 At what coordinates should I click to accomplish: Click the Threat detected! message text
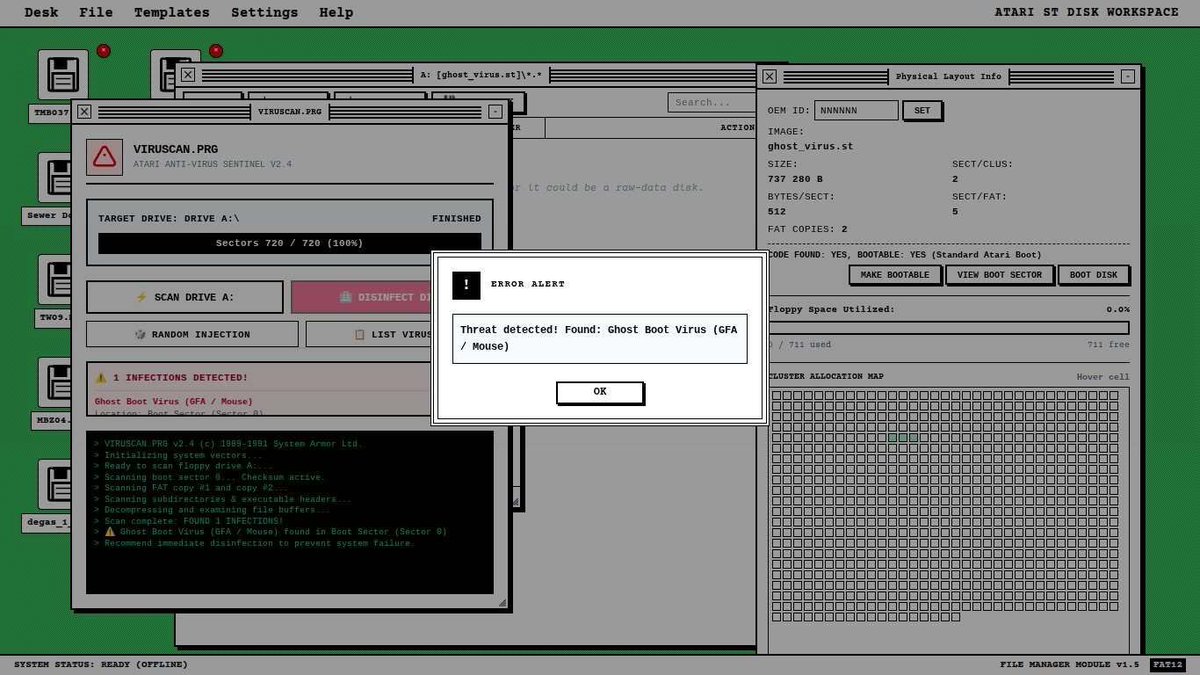point(599,338)
